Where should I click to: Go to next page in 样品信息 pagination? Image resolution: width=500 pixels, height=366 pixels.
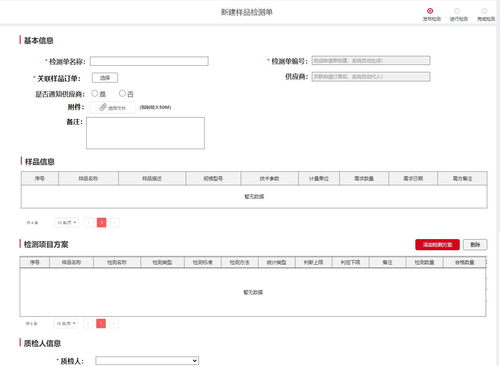click(114, 222)
